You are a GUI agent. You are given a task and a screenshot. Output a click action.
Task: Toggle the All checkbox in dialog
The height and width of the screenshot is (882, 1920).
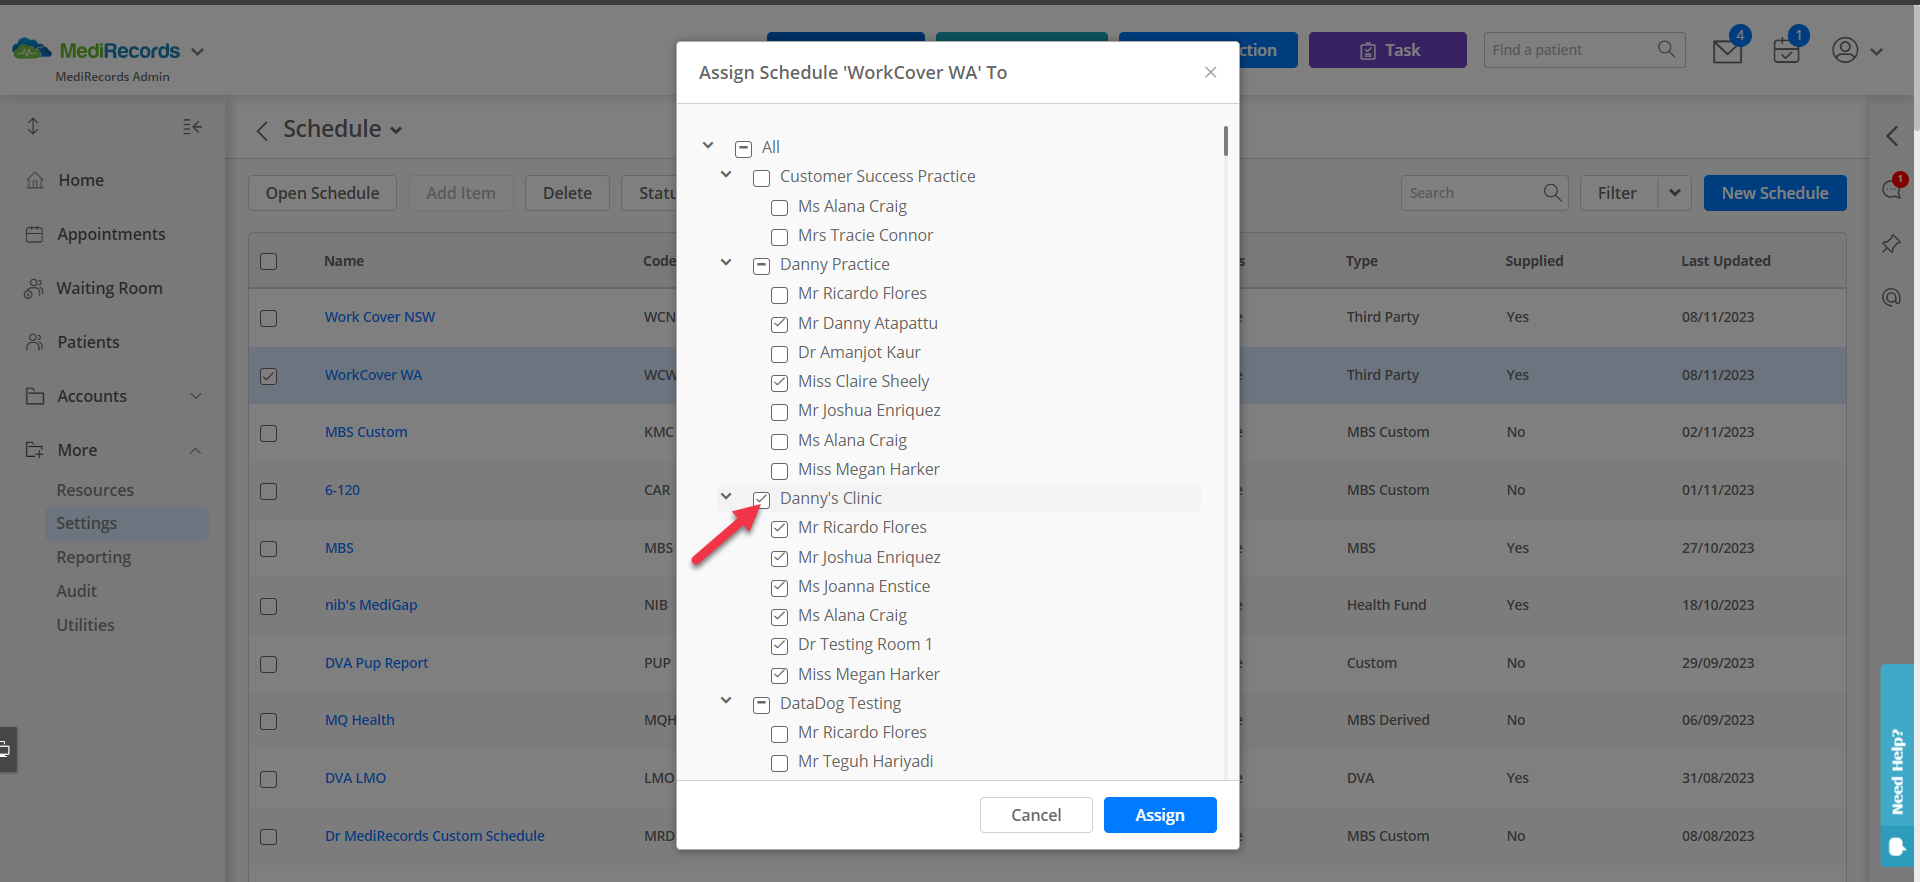(x=743, y=149)
